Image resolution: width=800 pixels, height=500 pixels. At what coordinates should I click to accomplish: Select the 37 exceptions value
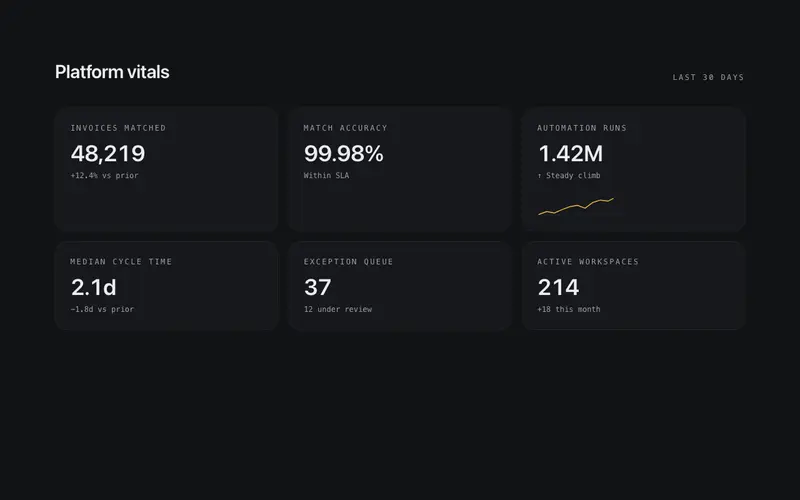[x=317, y=287]
